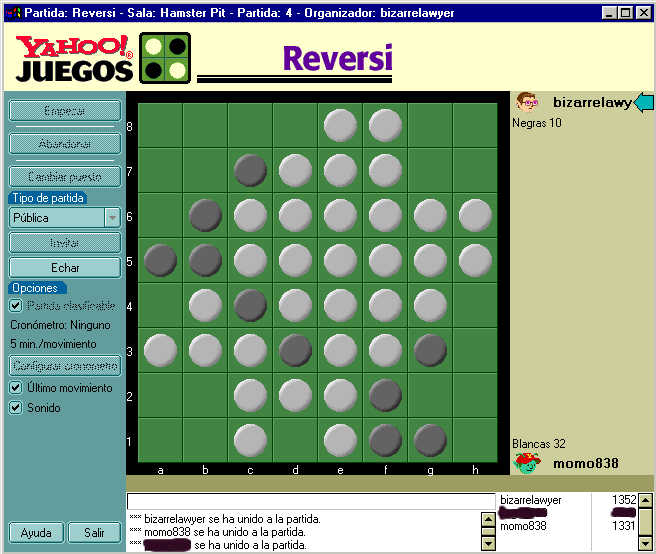This screenshot has width=656, height=554.
Task: Click the Blancas 32 score label
Action: (x=539, y=444)
